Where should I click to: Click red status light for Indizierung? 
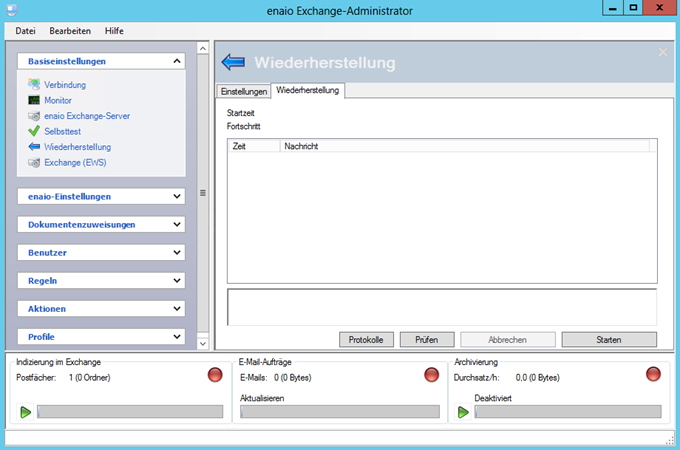point(214,375)
